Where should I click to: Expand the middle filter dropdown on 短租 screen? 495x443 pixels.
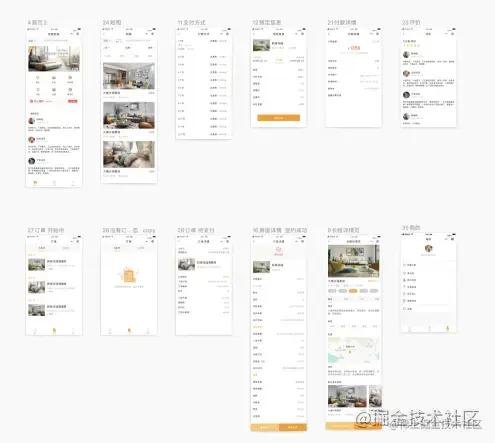(128, 48)
